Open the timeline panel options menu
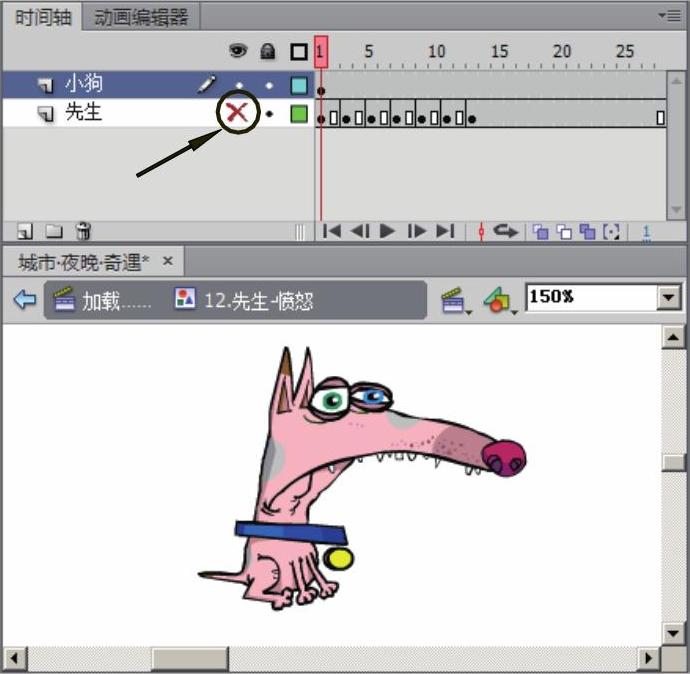The width and height of the screenshot is (690, 674). pyautogui.click(x=670, y=16)
